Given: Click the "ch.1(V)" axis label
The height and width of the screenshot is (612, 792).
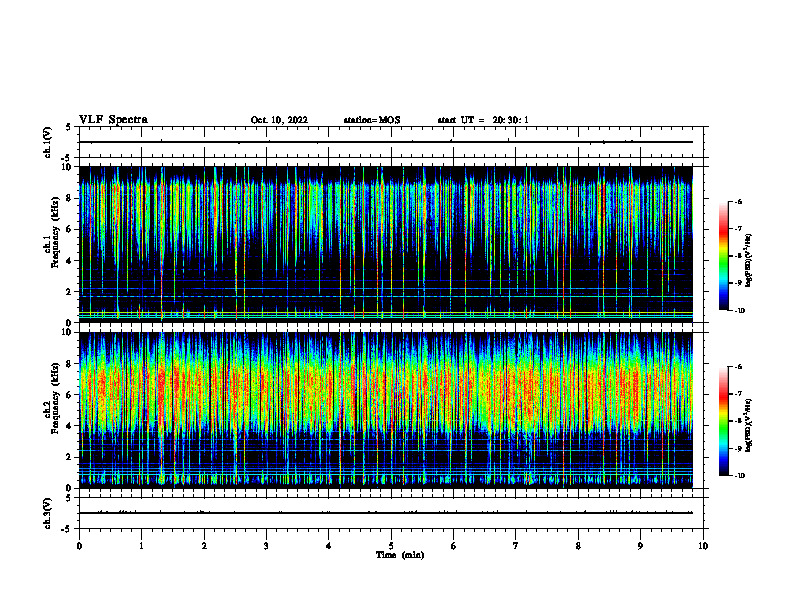Looking at the screenshot, I should point(47,142).
